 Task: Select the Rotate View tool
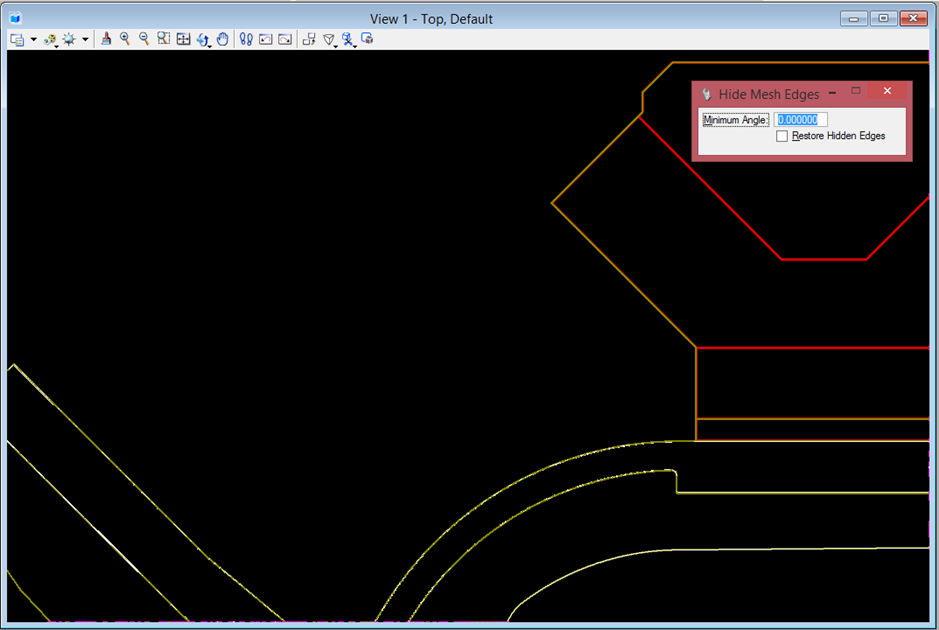point(203,40)
